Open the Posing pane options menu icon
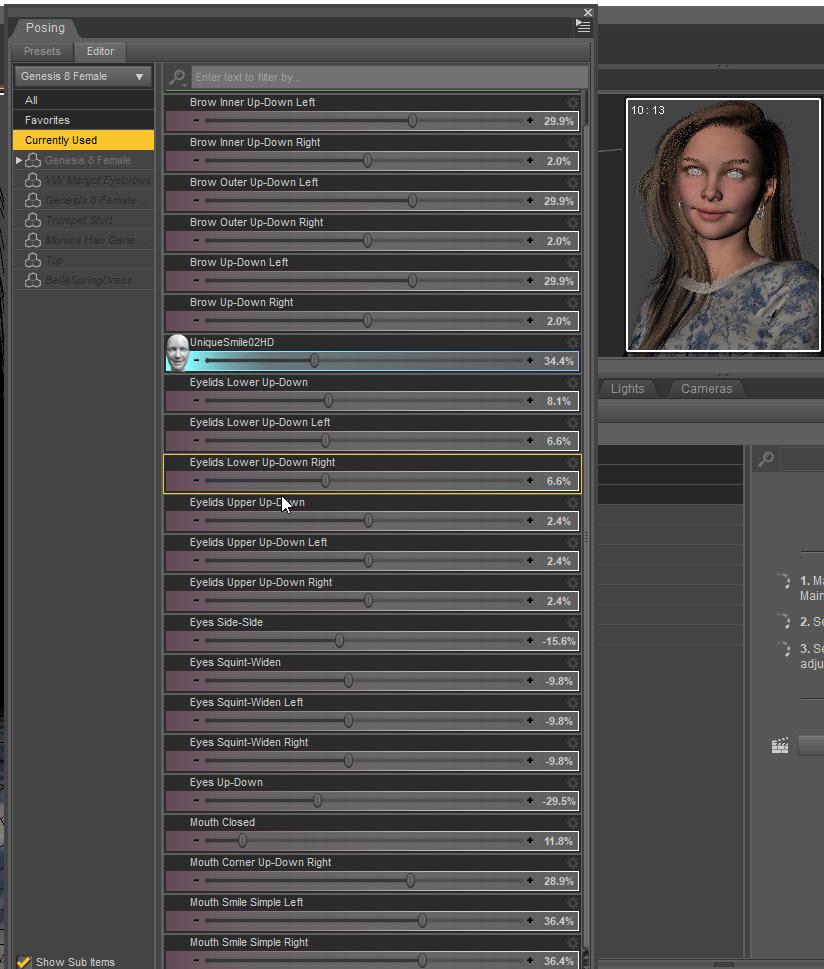The image size is (824, 969). (583, 26)
